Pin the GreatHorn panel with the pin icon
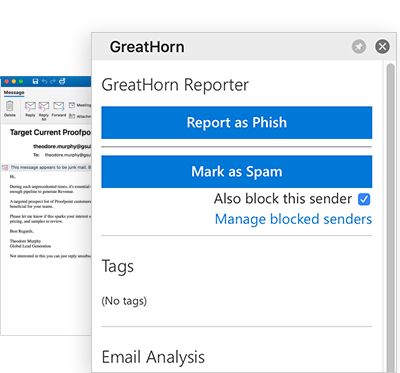 [x=359, y=47]
